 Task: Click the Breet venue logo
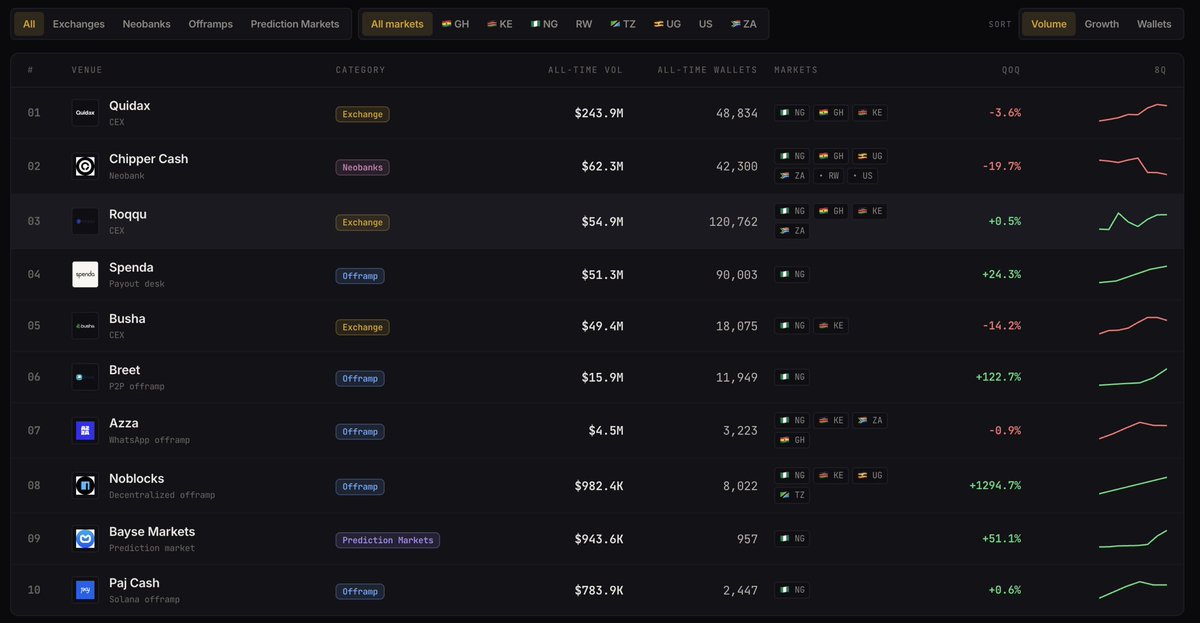coord(85,377)
